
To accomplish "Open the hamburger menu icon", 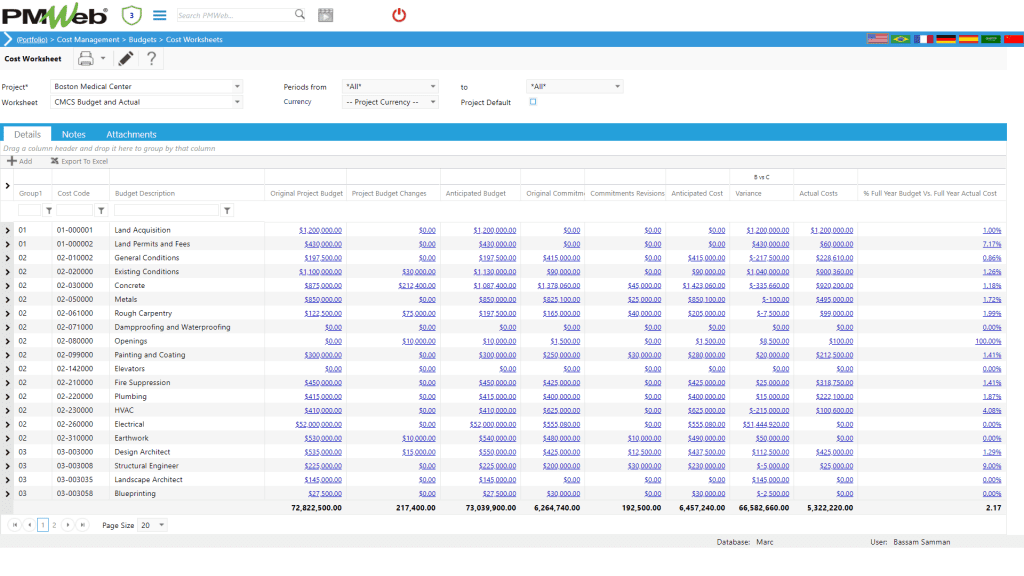I will coord(159,15).
